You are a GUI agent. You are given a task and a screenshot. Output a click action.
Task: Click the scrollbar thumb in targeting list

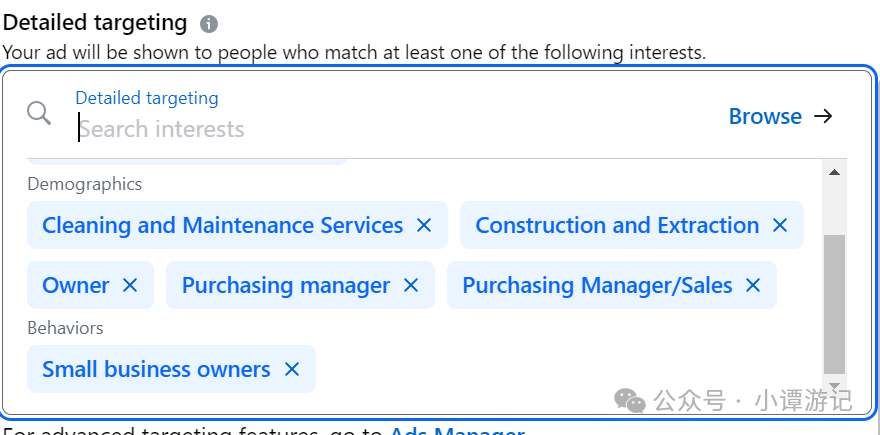click(x=835, y=304)
